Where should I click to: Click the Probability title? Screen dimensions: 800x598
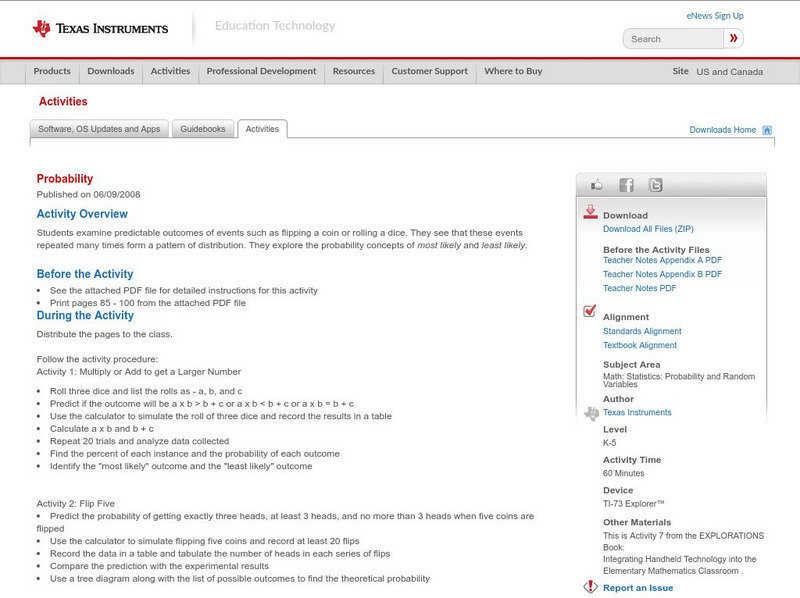65,179
